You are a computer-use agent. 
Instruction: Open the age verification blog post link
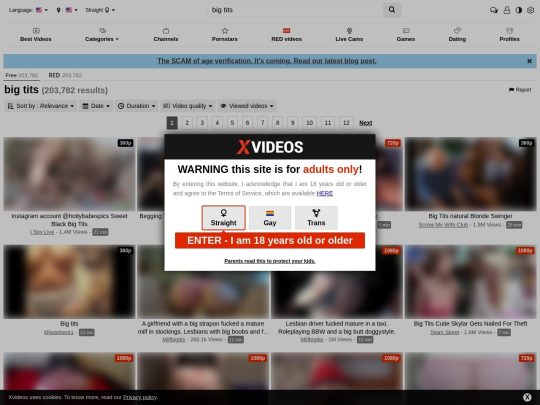pyautogui.click(x=267, y=61)
